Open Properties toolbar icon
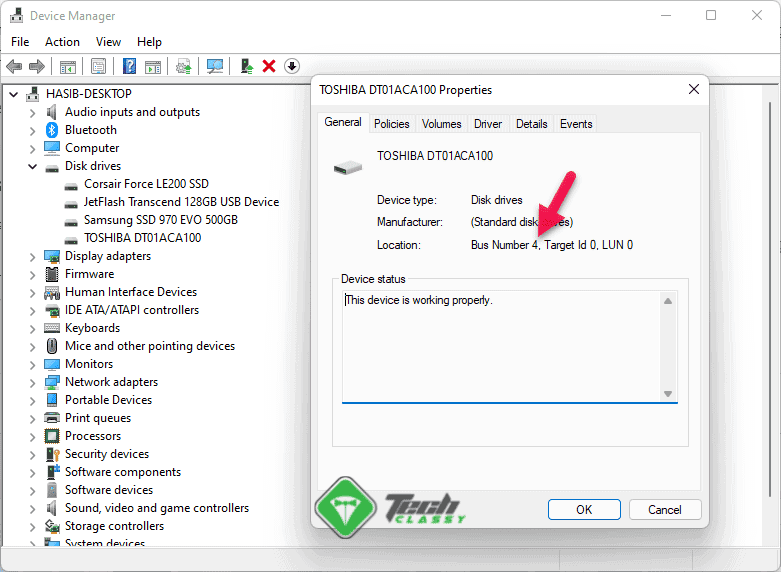781x572 pixels. click(99, 66)
